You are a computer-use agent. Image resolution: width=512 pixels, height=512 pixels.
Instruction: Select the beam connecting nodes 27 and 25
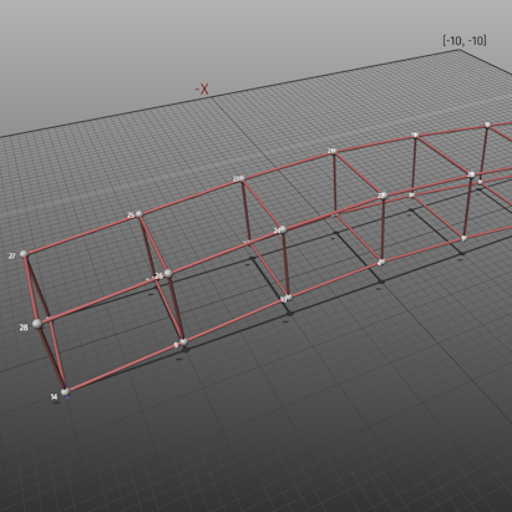(81, 234)
